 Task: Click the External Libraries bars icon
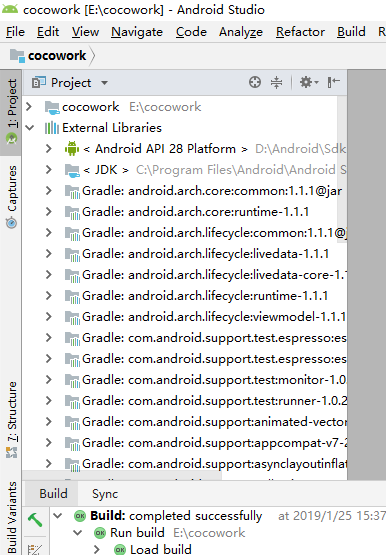[x=52, y=128]
